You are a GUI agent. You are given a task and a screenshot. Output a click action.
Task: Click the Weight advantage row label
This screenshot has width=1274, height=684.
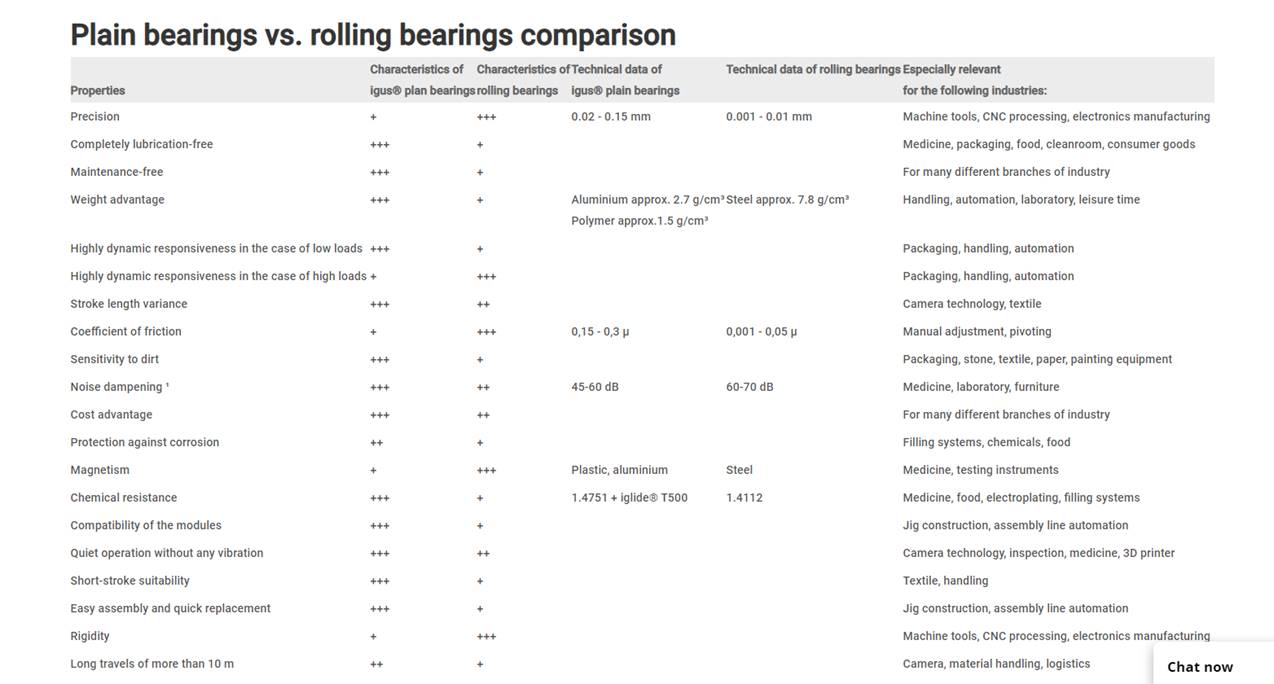(x=117, y=200)
